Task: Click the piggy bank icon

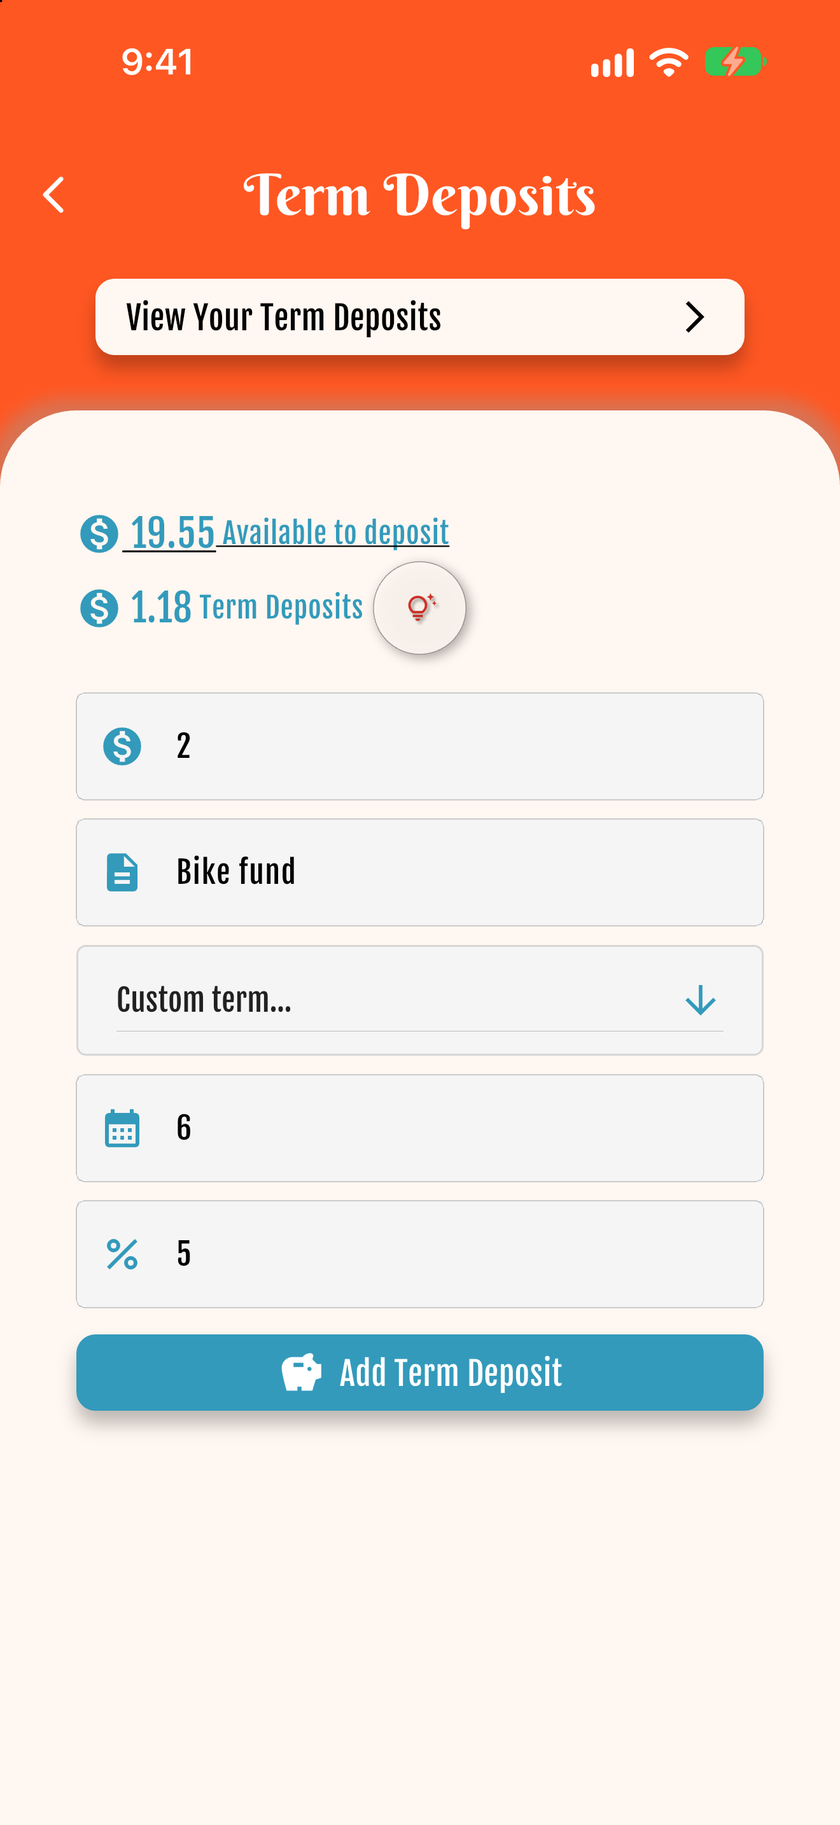Action: (301, 1373)
